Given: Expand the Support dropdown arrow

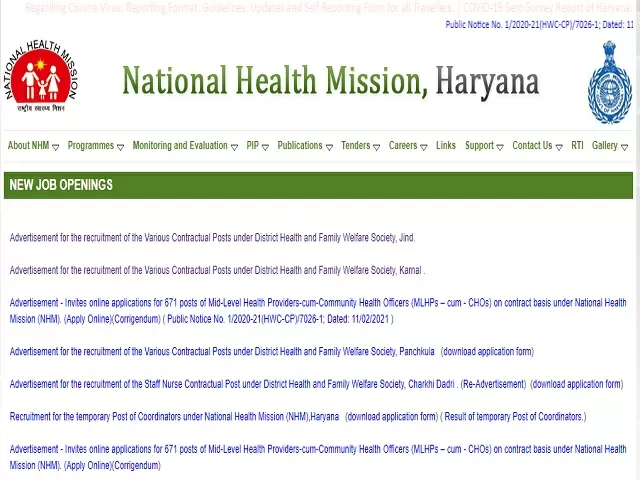Looking at the screenshot, I should 500,147.
